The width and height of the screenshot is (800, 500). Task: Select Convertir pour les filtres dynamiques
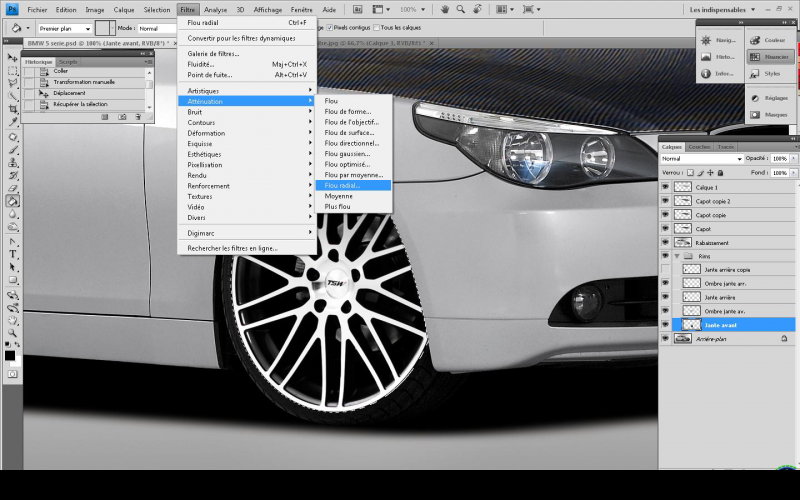tap(247, 38)
